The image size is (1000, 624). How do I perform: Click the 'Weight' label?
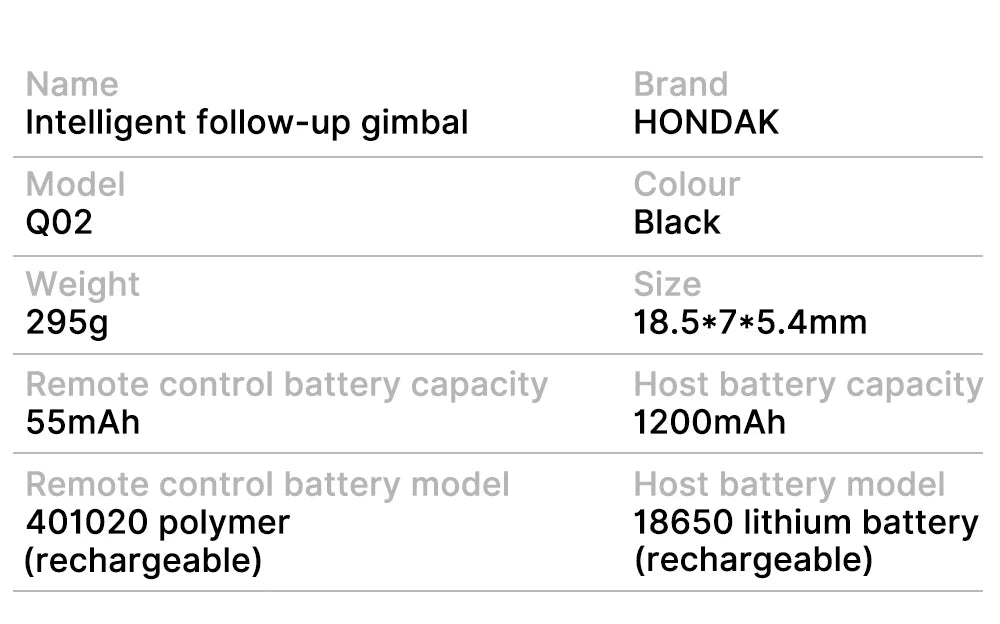(82, 284)
